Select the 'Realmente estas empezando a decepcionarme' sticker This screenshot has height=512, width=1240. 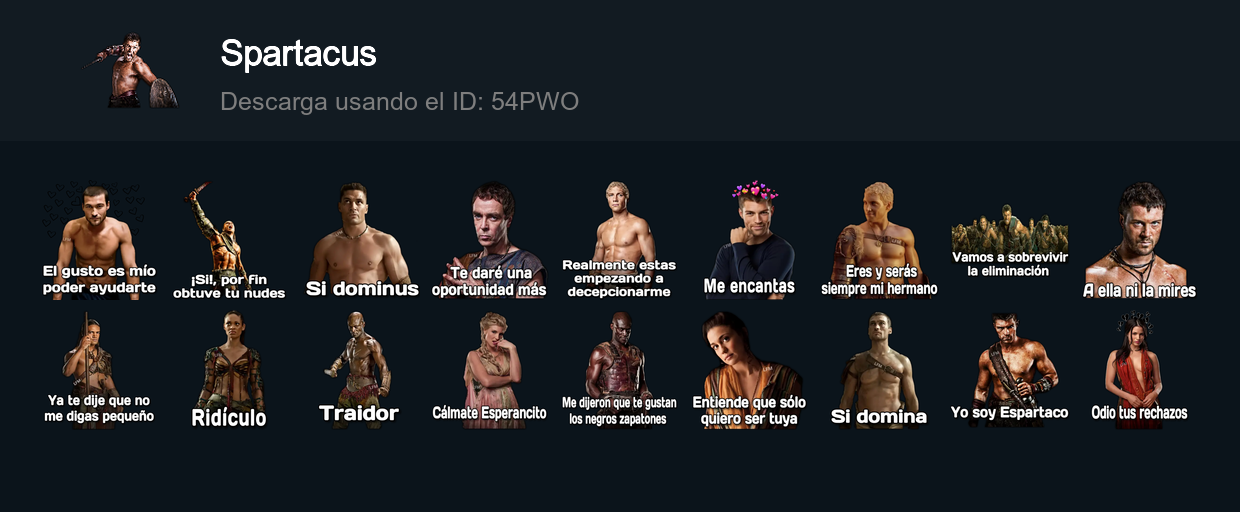(x=619, y=241)
